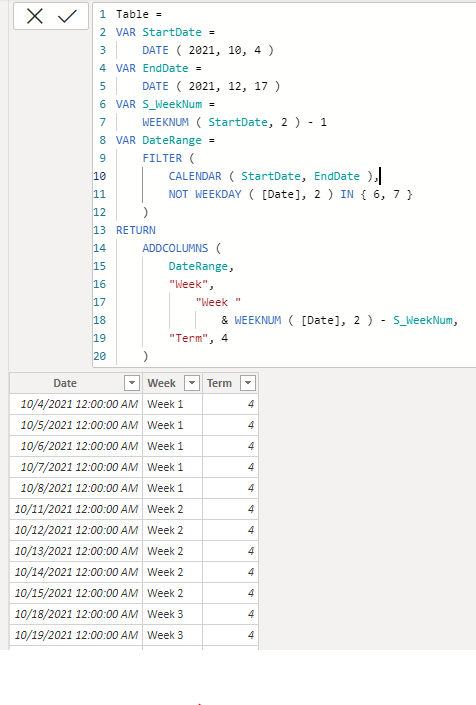Image resolution: width=476 pixels, height=705 pixels.
Task: Cancel the formula with the X icon
Action: click(35, 17)
